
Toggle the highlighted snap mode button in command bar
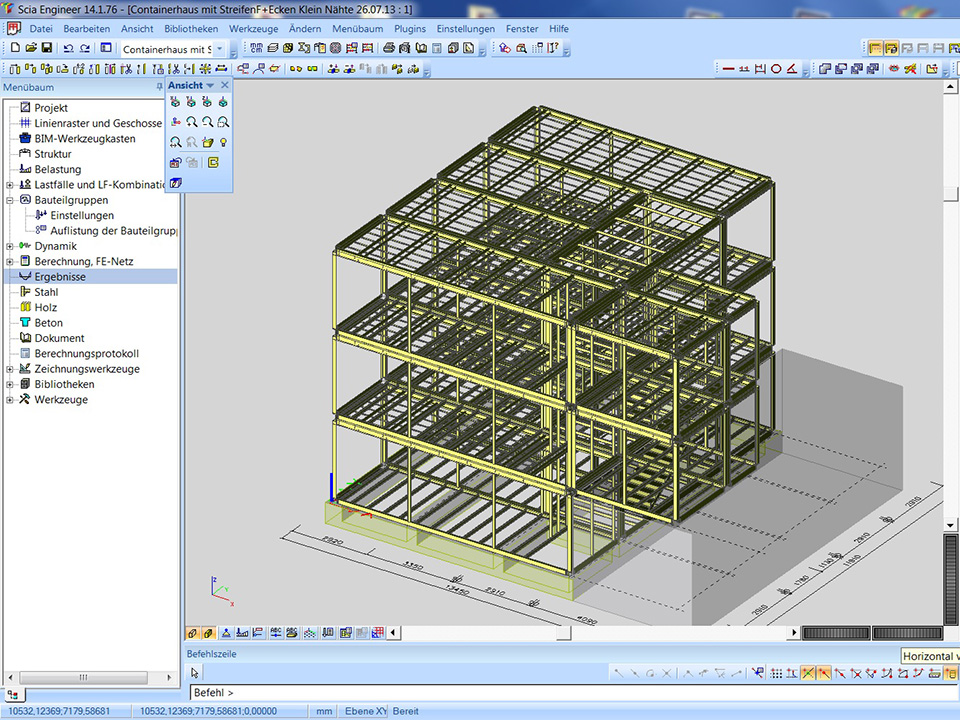tap(808, 673)
